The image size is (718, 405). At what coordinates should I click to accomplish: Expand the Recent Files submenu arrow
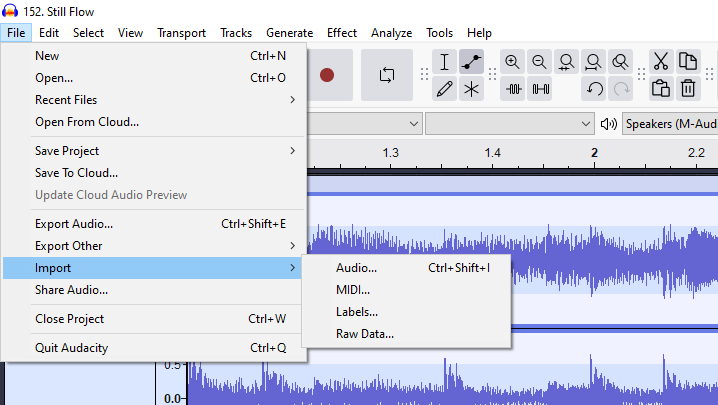click(293, 100)
